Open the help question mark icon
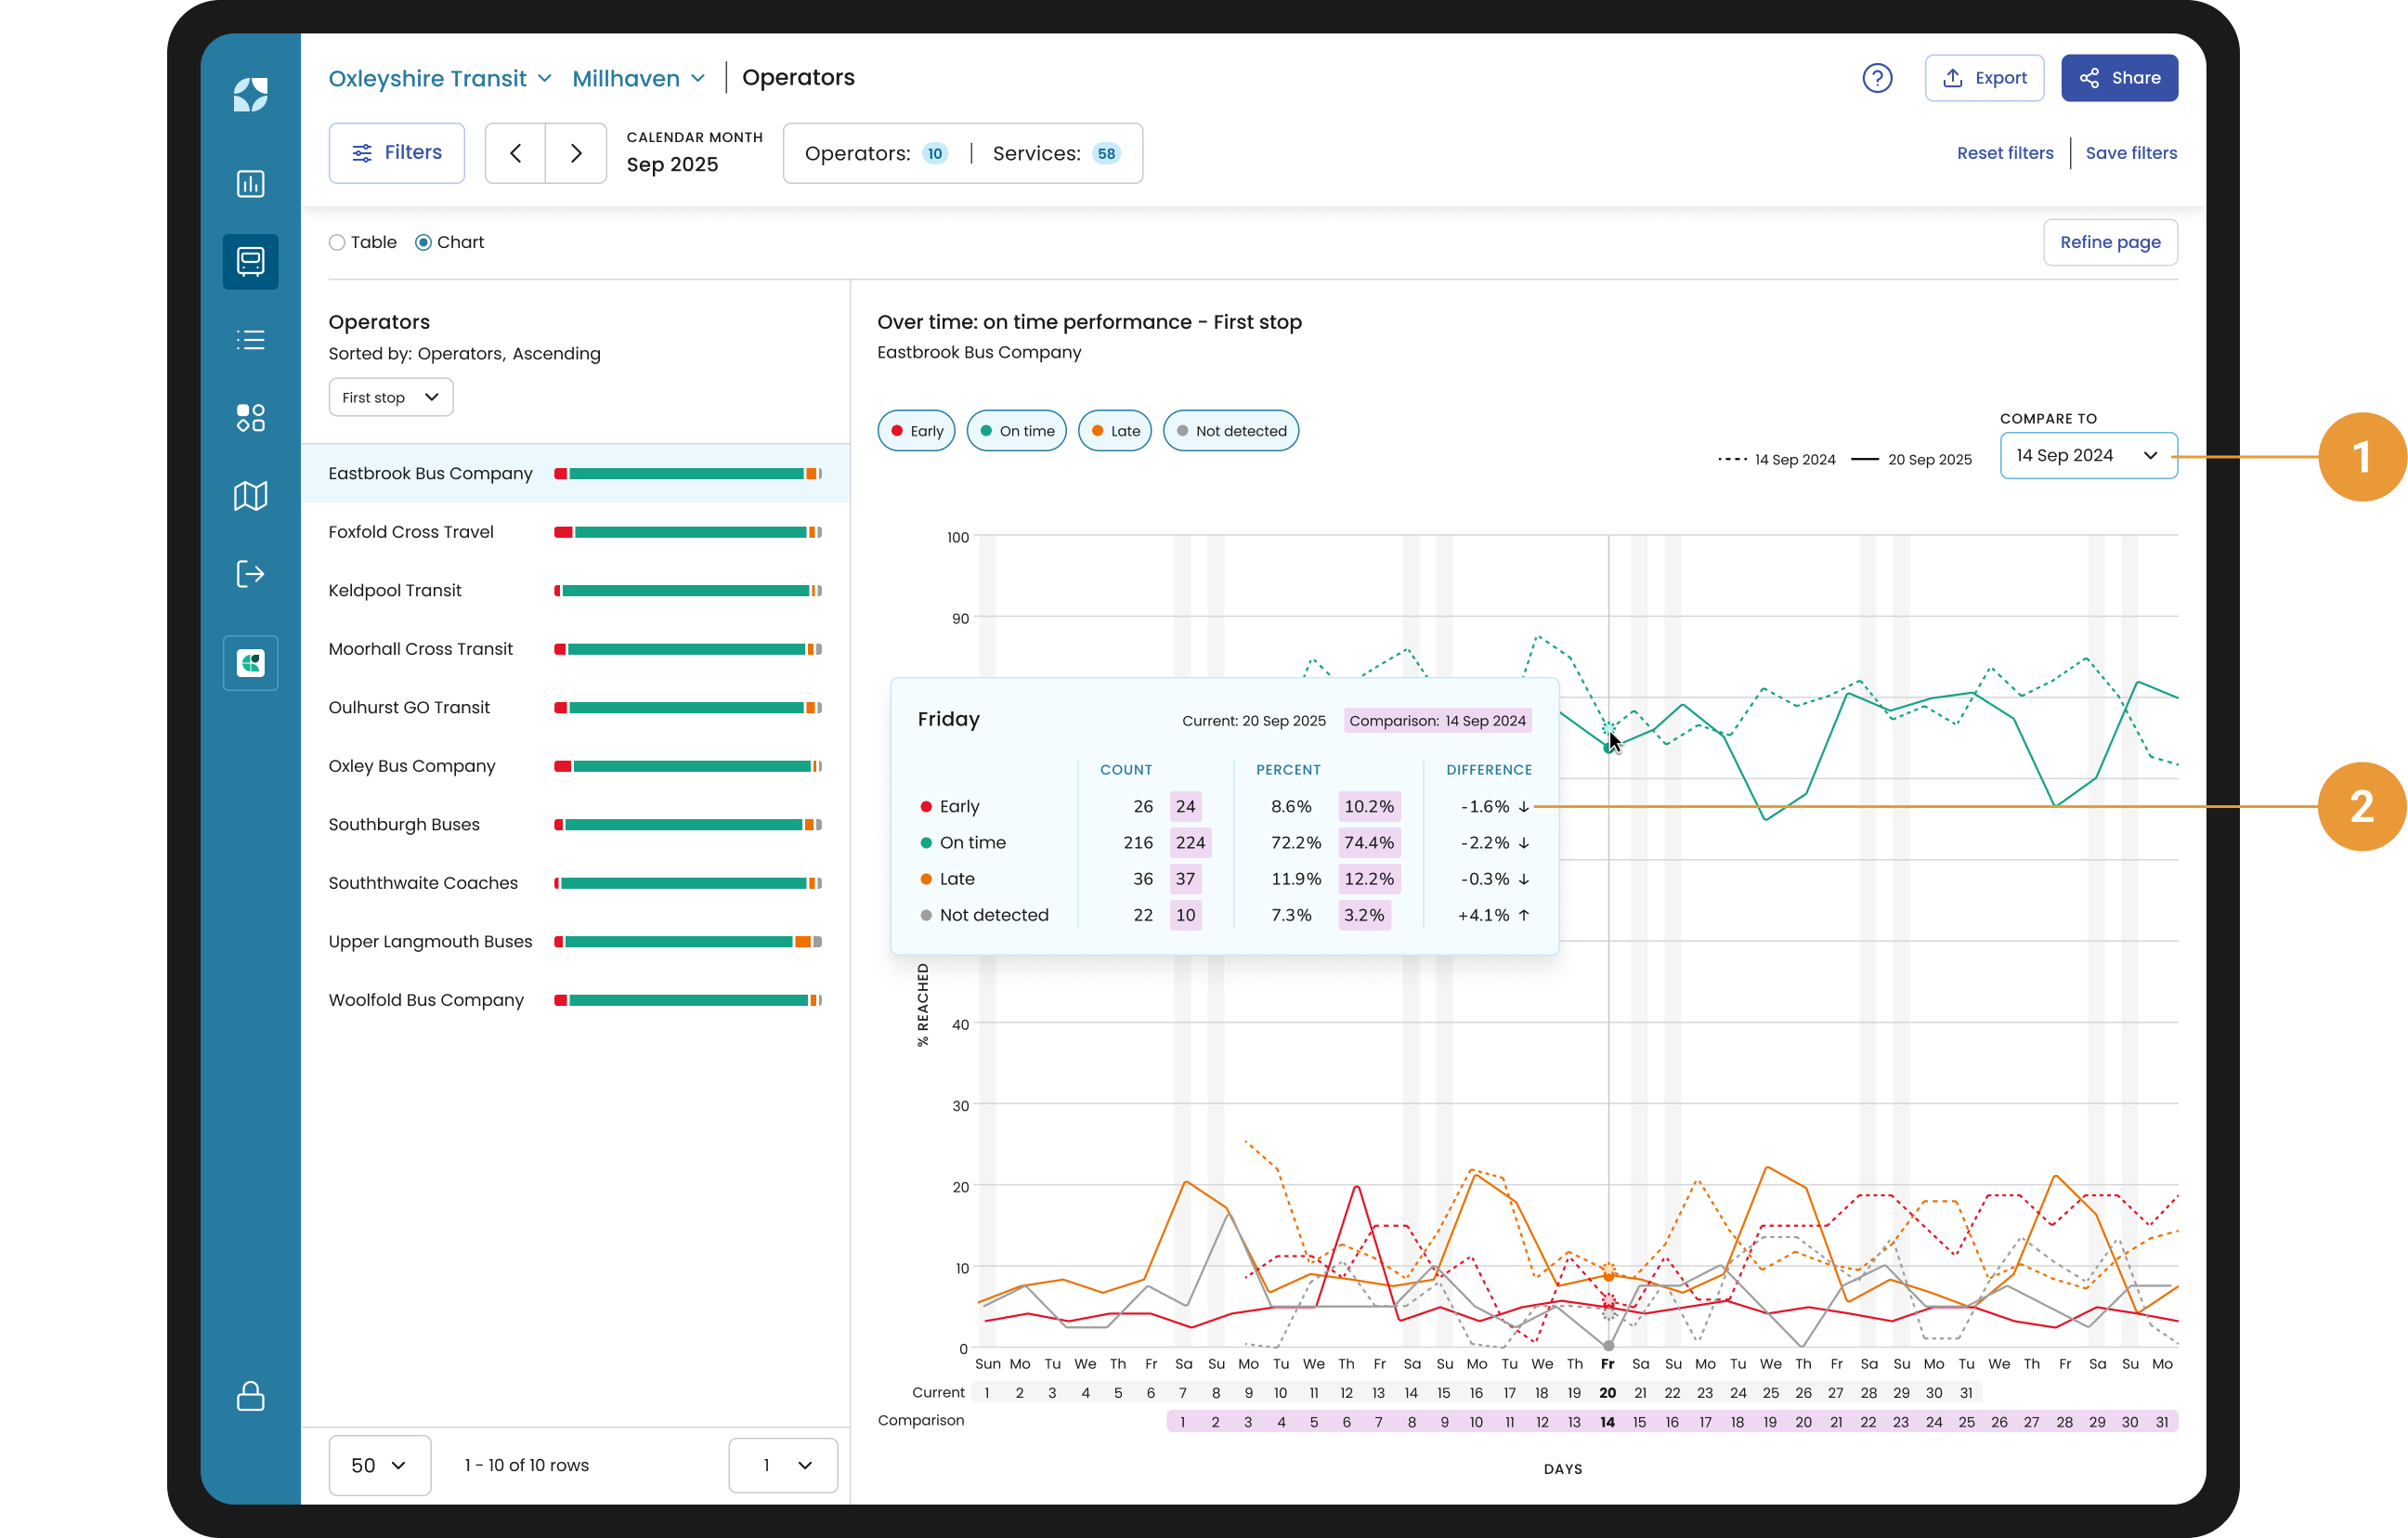The height and width of the screenshot is (1538, 2408). click(x=1877, y=78)
